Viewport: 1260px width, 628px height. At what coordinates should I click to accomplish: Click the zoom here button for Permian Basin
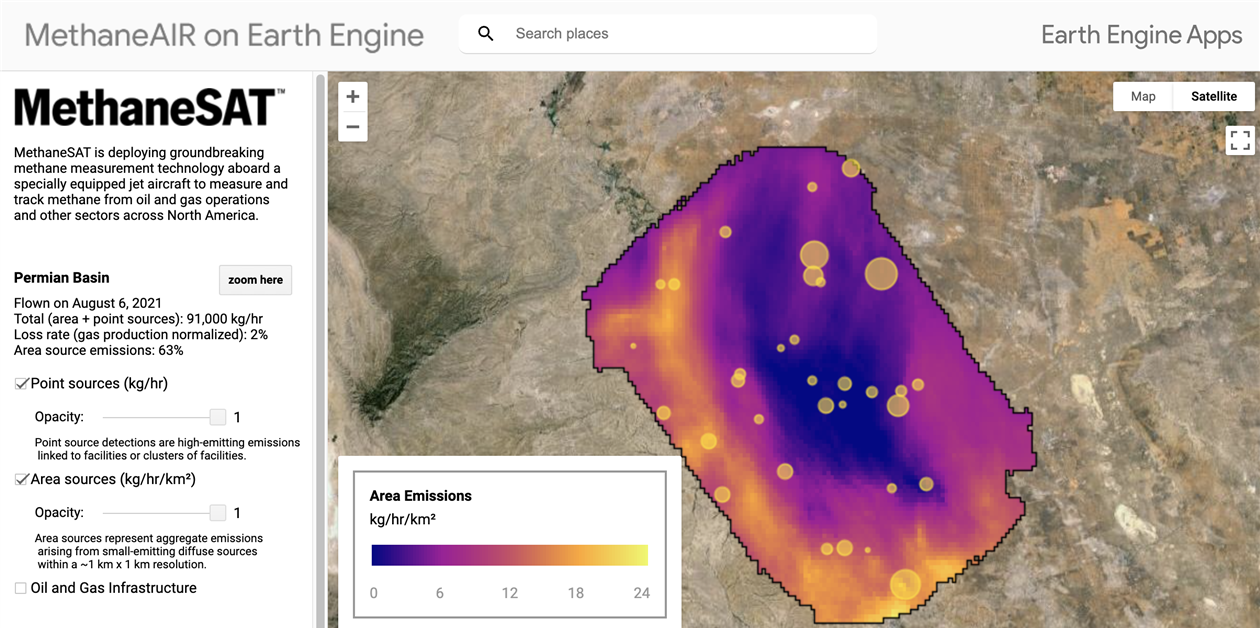(255, 280)
